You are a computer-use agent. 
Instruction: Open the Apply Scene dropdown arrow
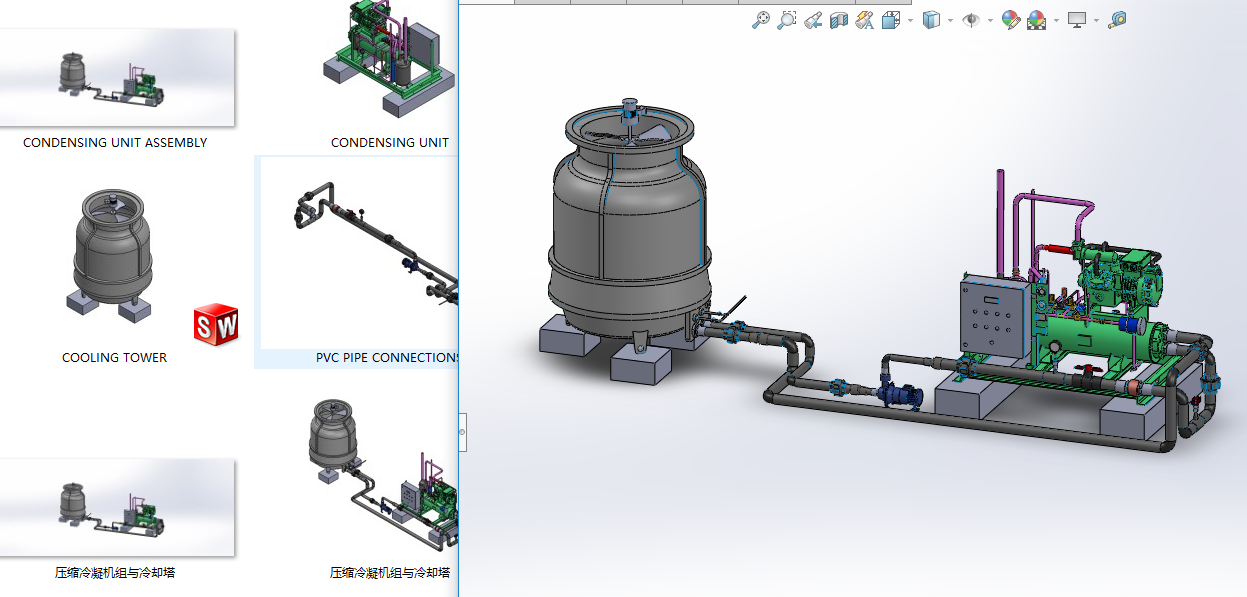tap(1056, 20)
